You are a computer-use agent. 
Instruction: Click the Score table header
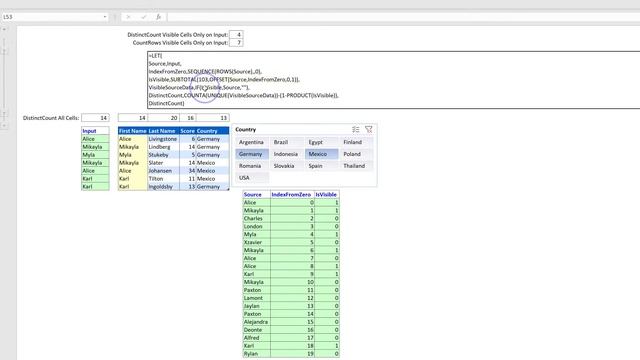187,131
